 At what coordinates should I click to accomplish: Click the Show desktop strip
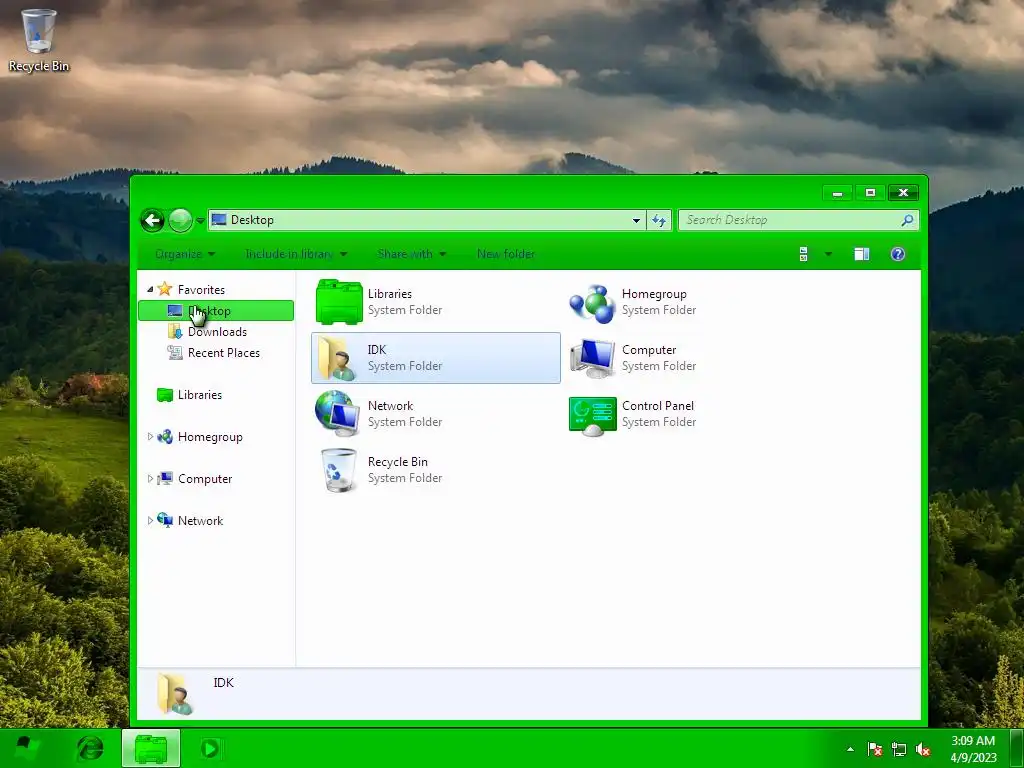1017,748
